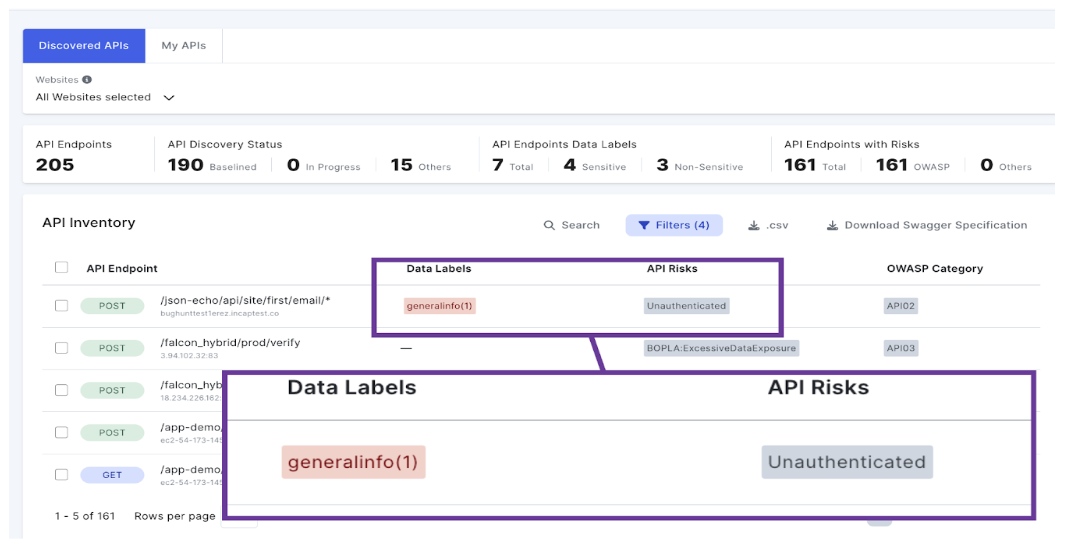Click the Search magnifier icon
The image size is (1065, 547).
click(x=549, y=225)
